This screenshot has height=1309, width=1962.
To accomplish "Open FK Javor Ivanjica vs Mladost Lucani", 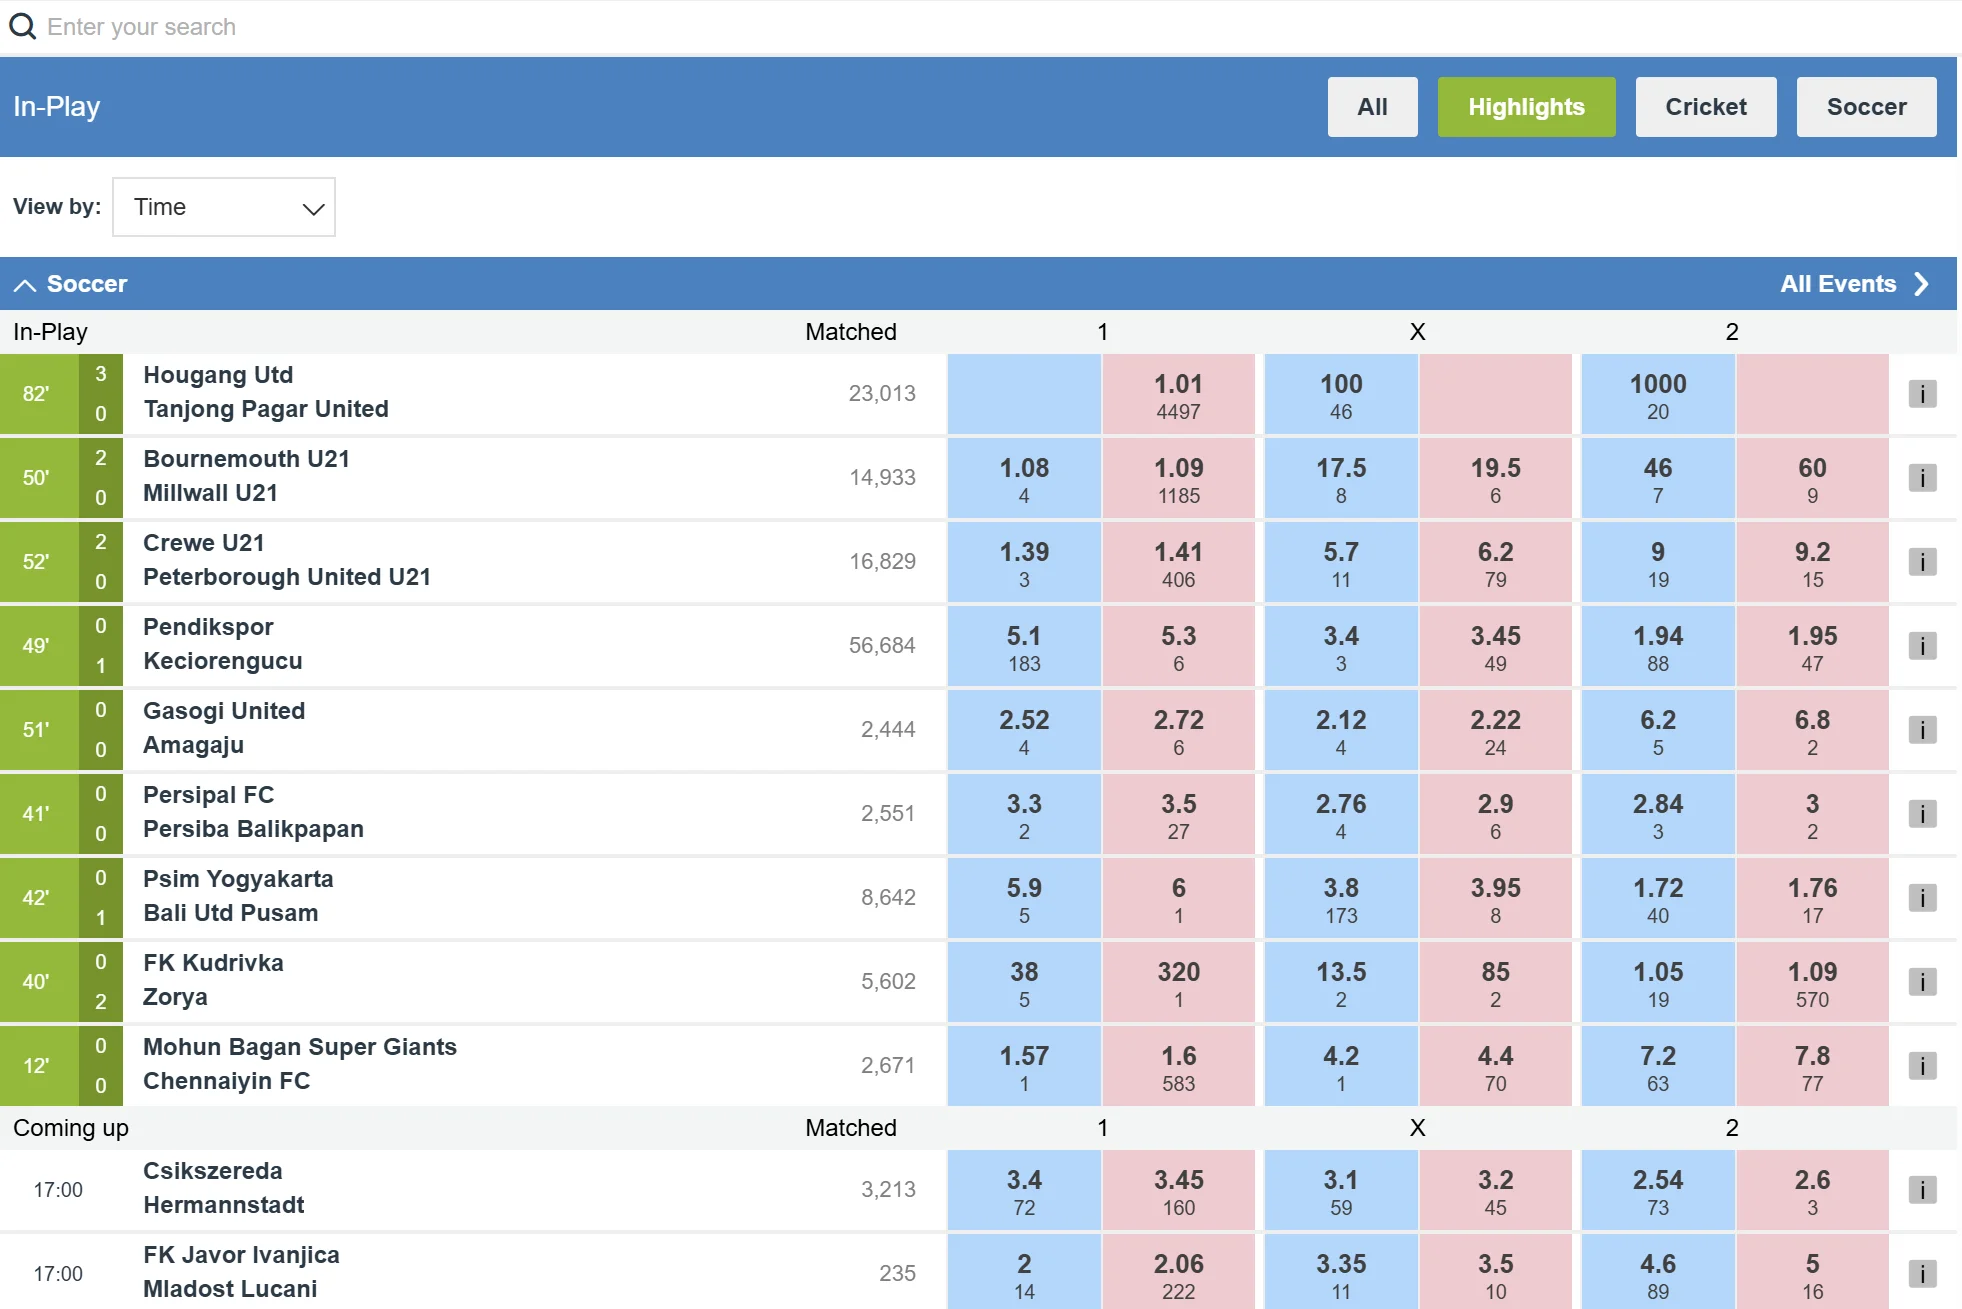I will (241, 1272).
